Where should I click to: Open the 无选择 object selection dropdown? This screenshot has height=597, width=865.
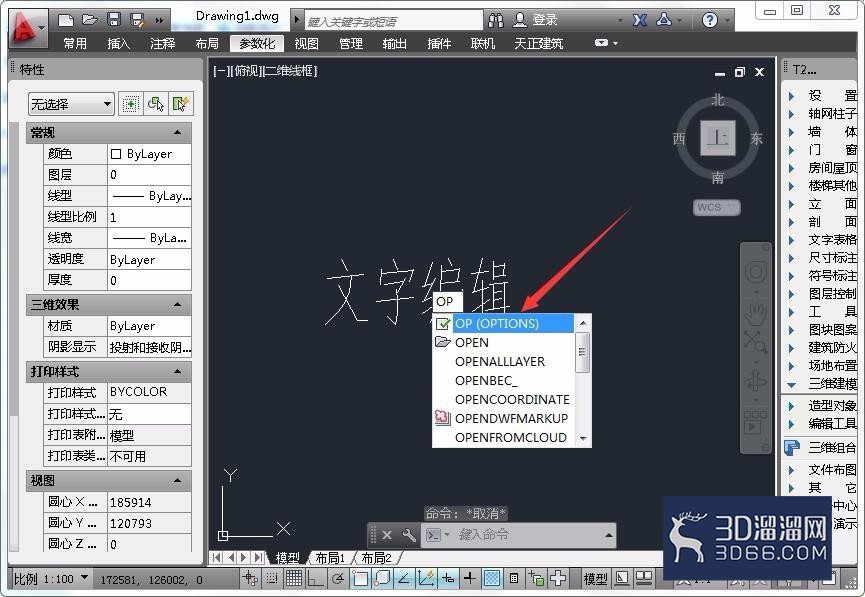(x=71, y=104)
